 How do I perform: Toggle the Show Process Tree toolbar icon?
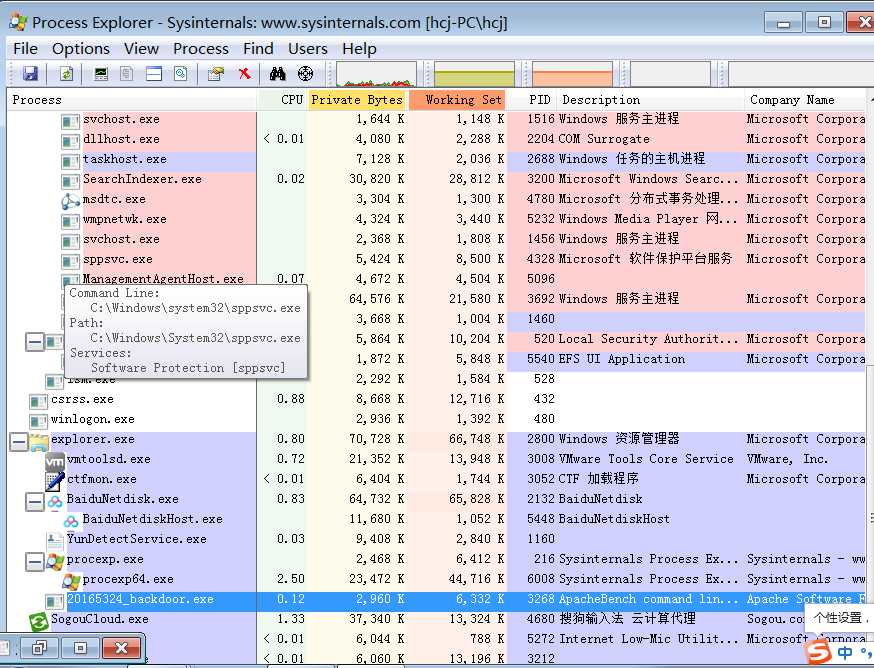click(127, 74)
